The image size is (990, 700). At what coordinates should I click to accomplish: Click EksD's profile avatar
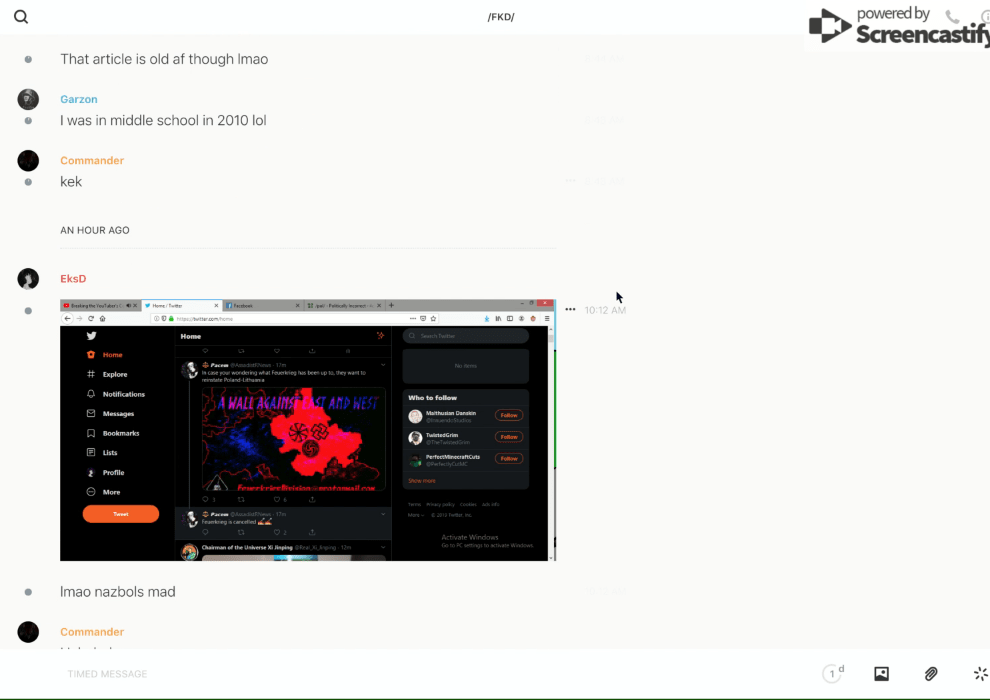point(28,279)
